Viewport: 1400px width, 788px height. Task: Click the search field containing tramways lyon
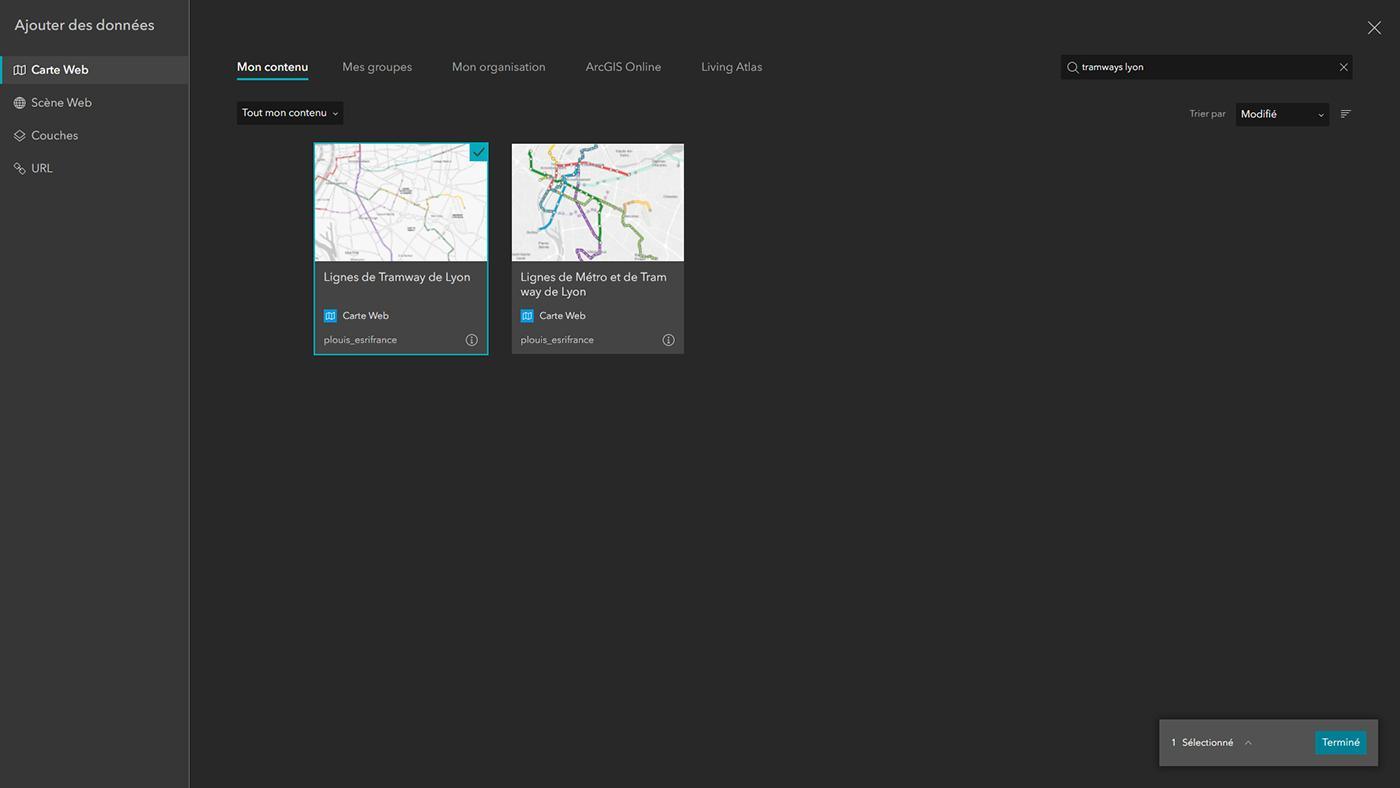(x=1206, y=67)
